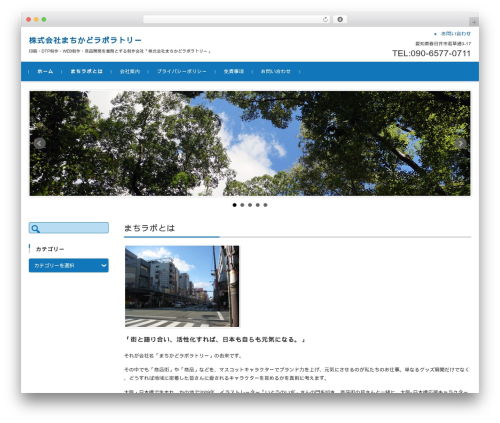Select the first slideshow dot
The width and height of the screenshot is (500, 423).
pos(235,205)
